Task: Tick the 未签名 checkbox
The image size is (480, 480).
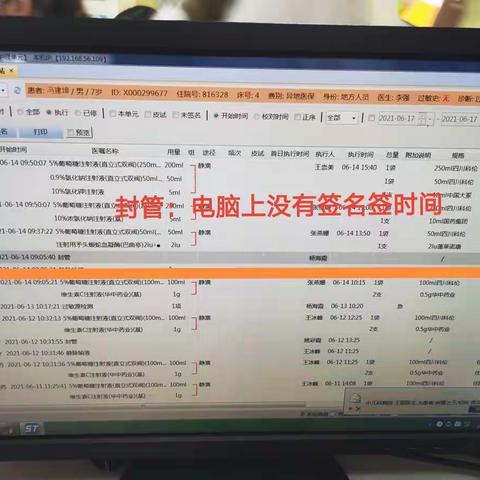Action: point(176,115)
